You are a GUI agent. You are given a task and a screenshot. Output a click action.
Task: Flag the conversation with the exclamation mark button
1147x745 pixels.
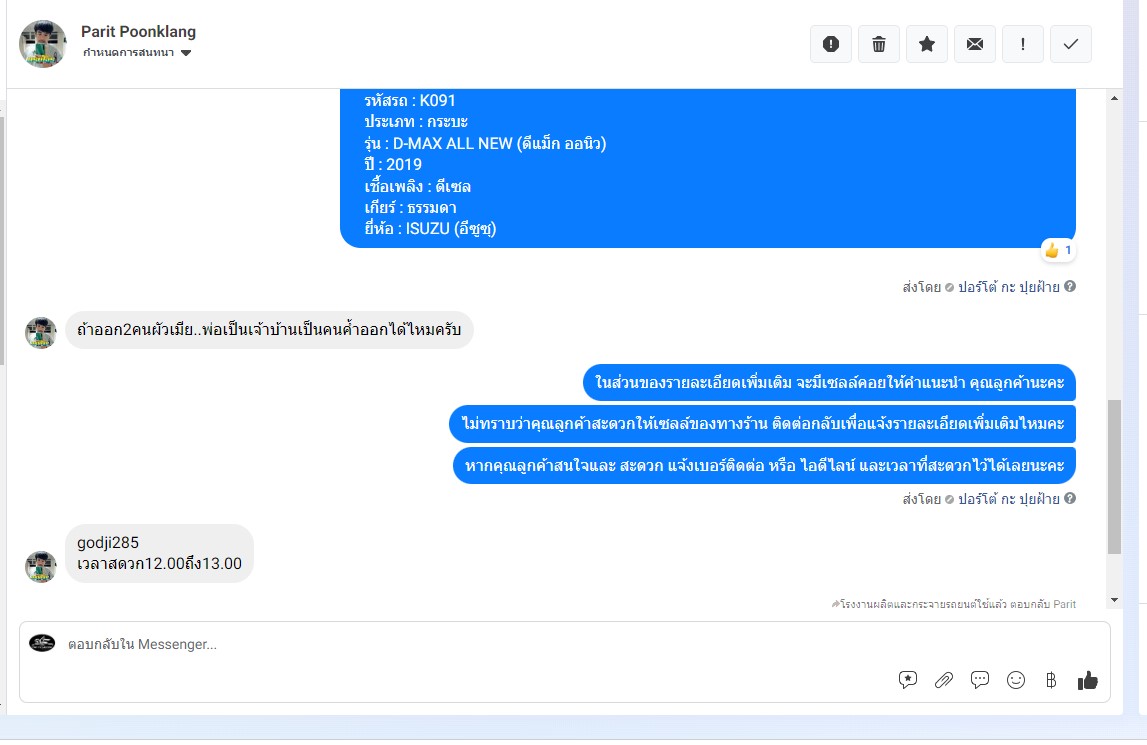point(1023,44)
